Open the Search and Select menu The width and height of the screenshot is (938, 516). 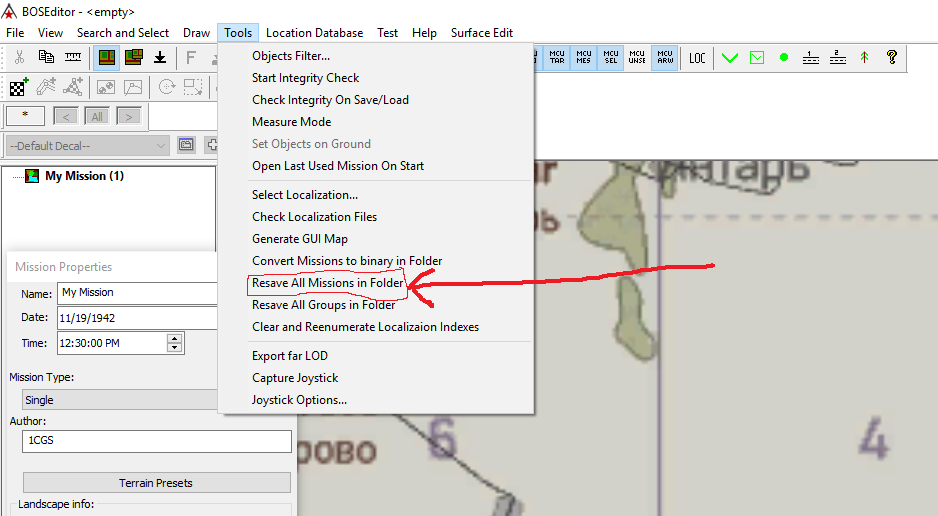pyautogui.click(x=123, y=33)
